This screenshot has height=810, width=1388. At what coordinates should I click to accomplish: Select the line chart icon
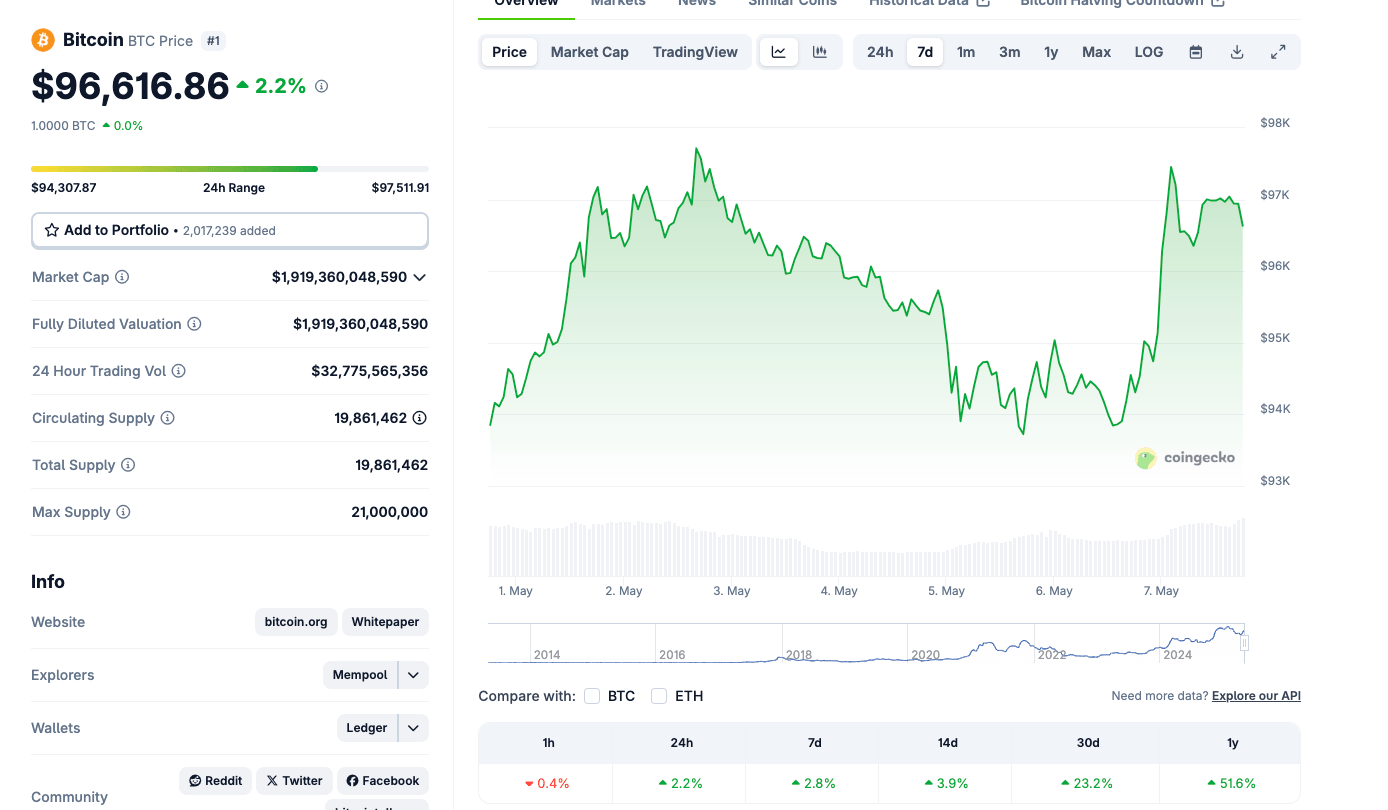[778, 51]
